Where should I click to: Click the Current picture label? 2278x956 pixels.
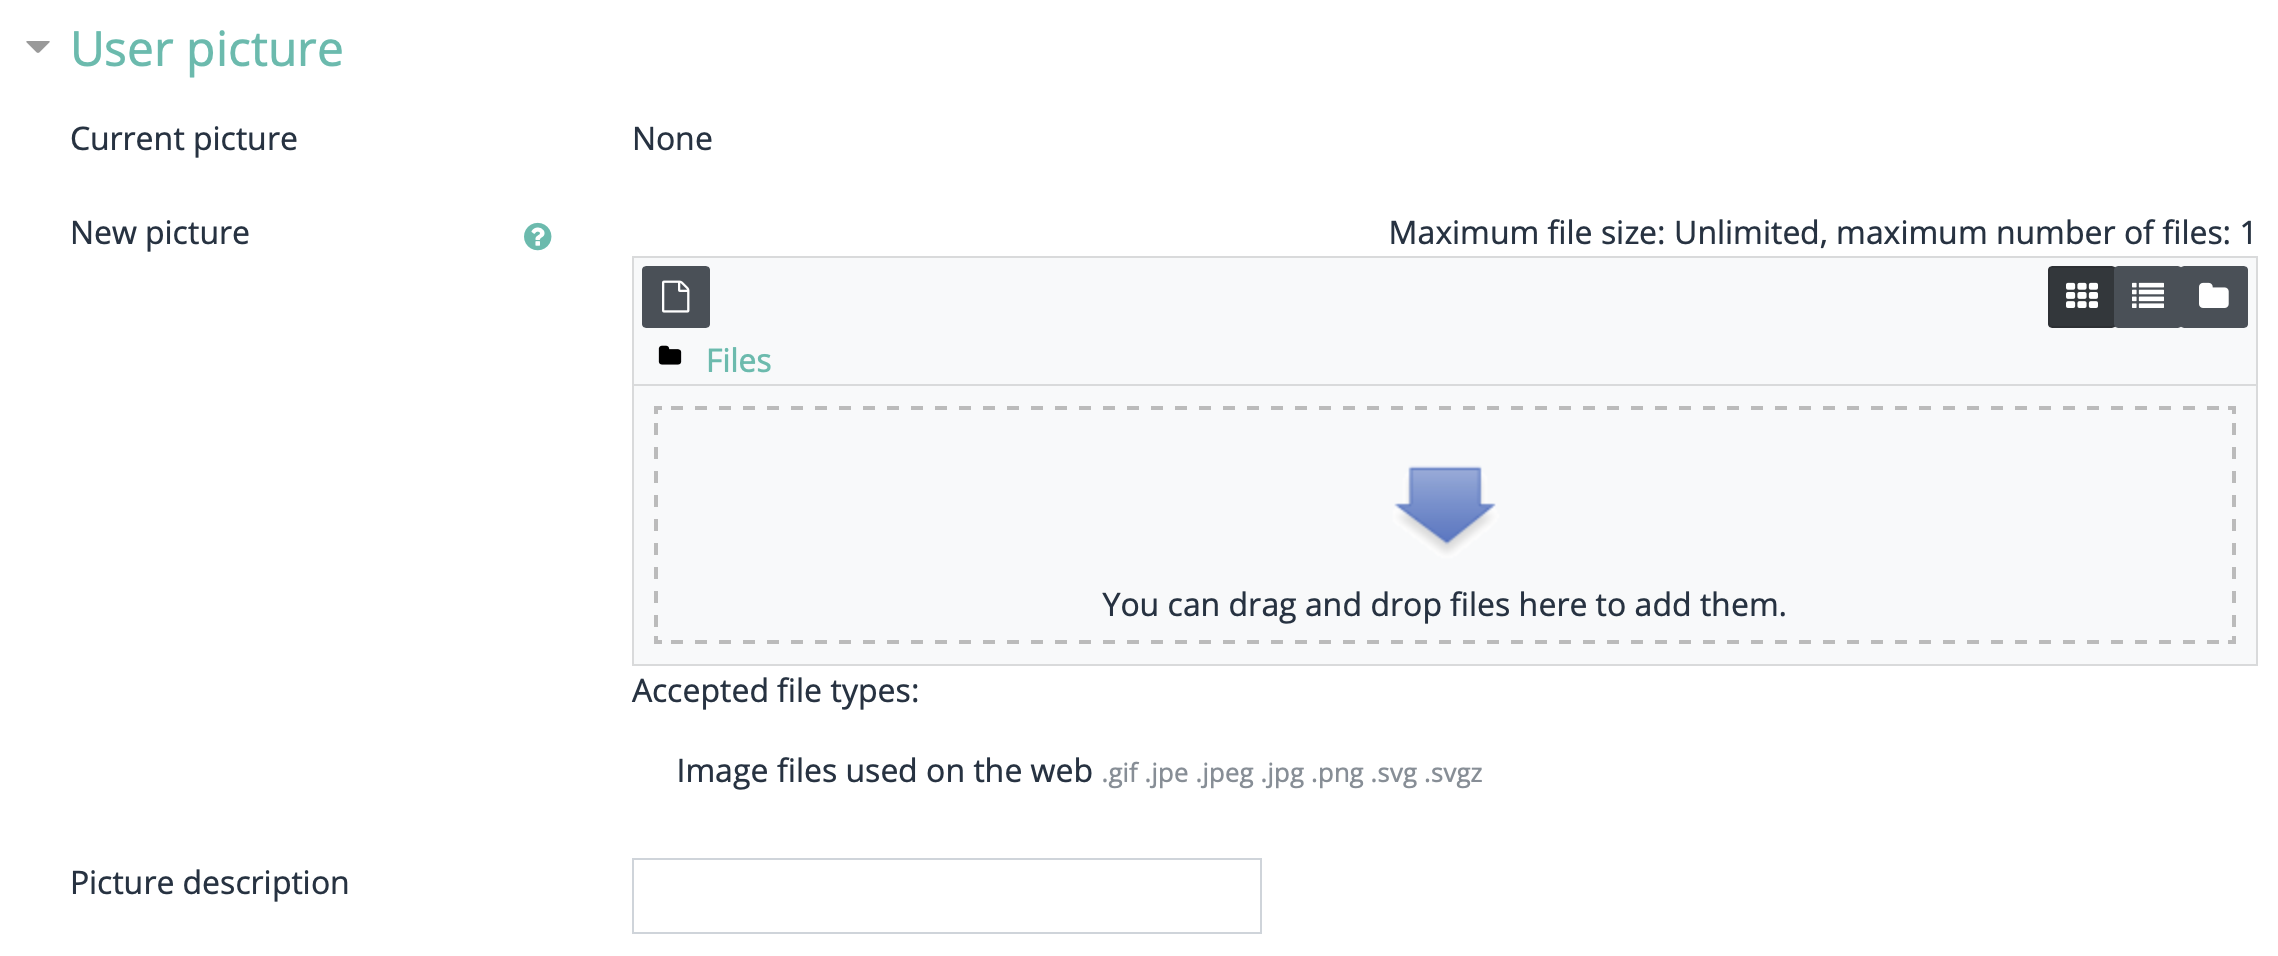[x=184, y=139]
